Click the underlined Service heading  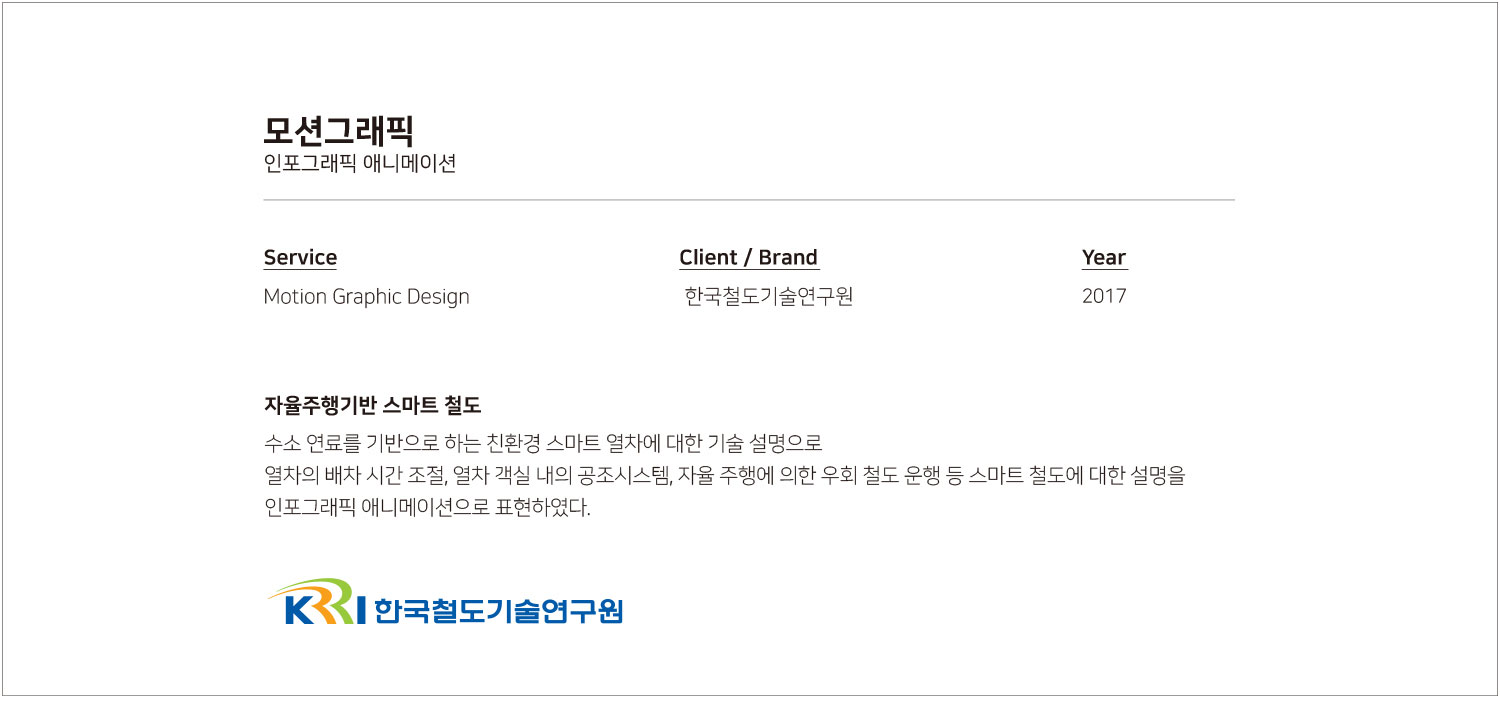tap(300, 258)
